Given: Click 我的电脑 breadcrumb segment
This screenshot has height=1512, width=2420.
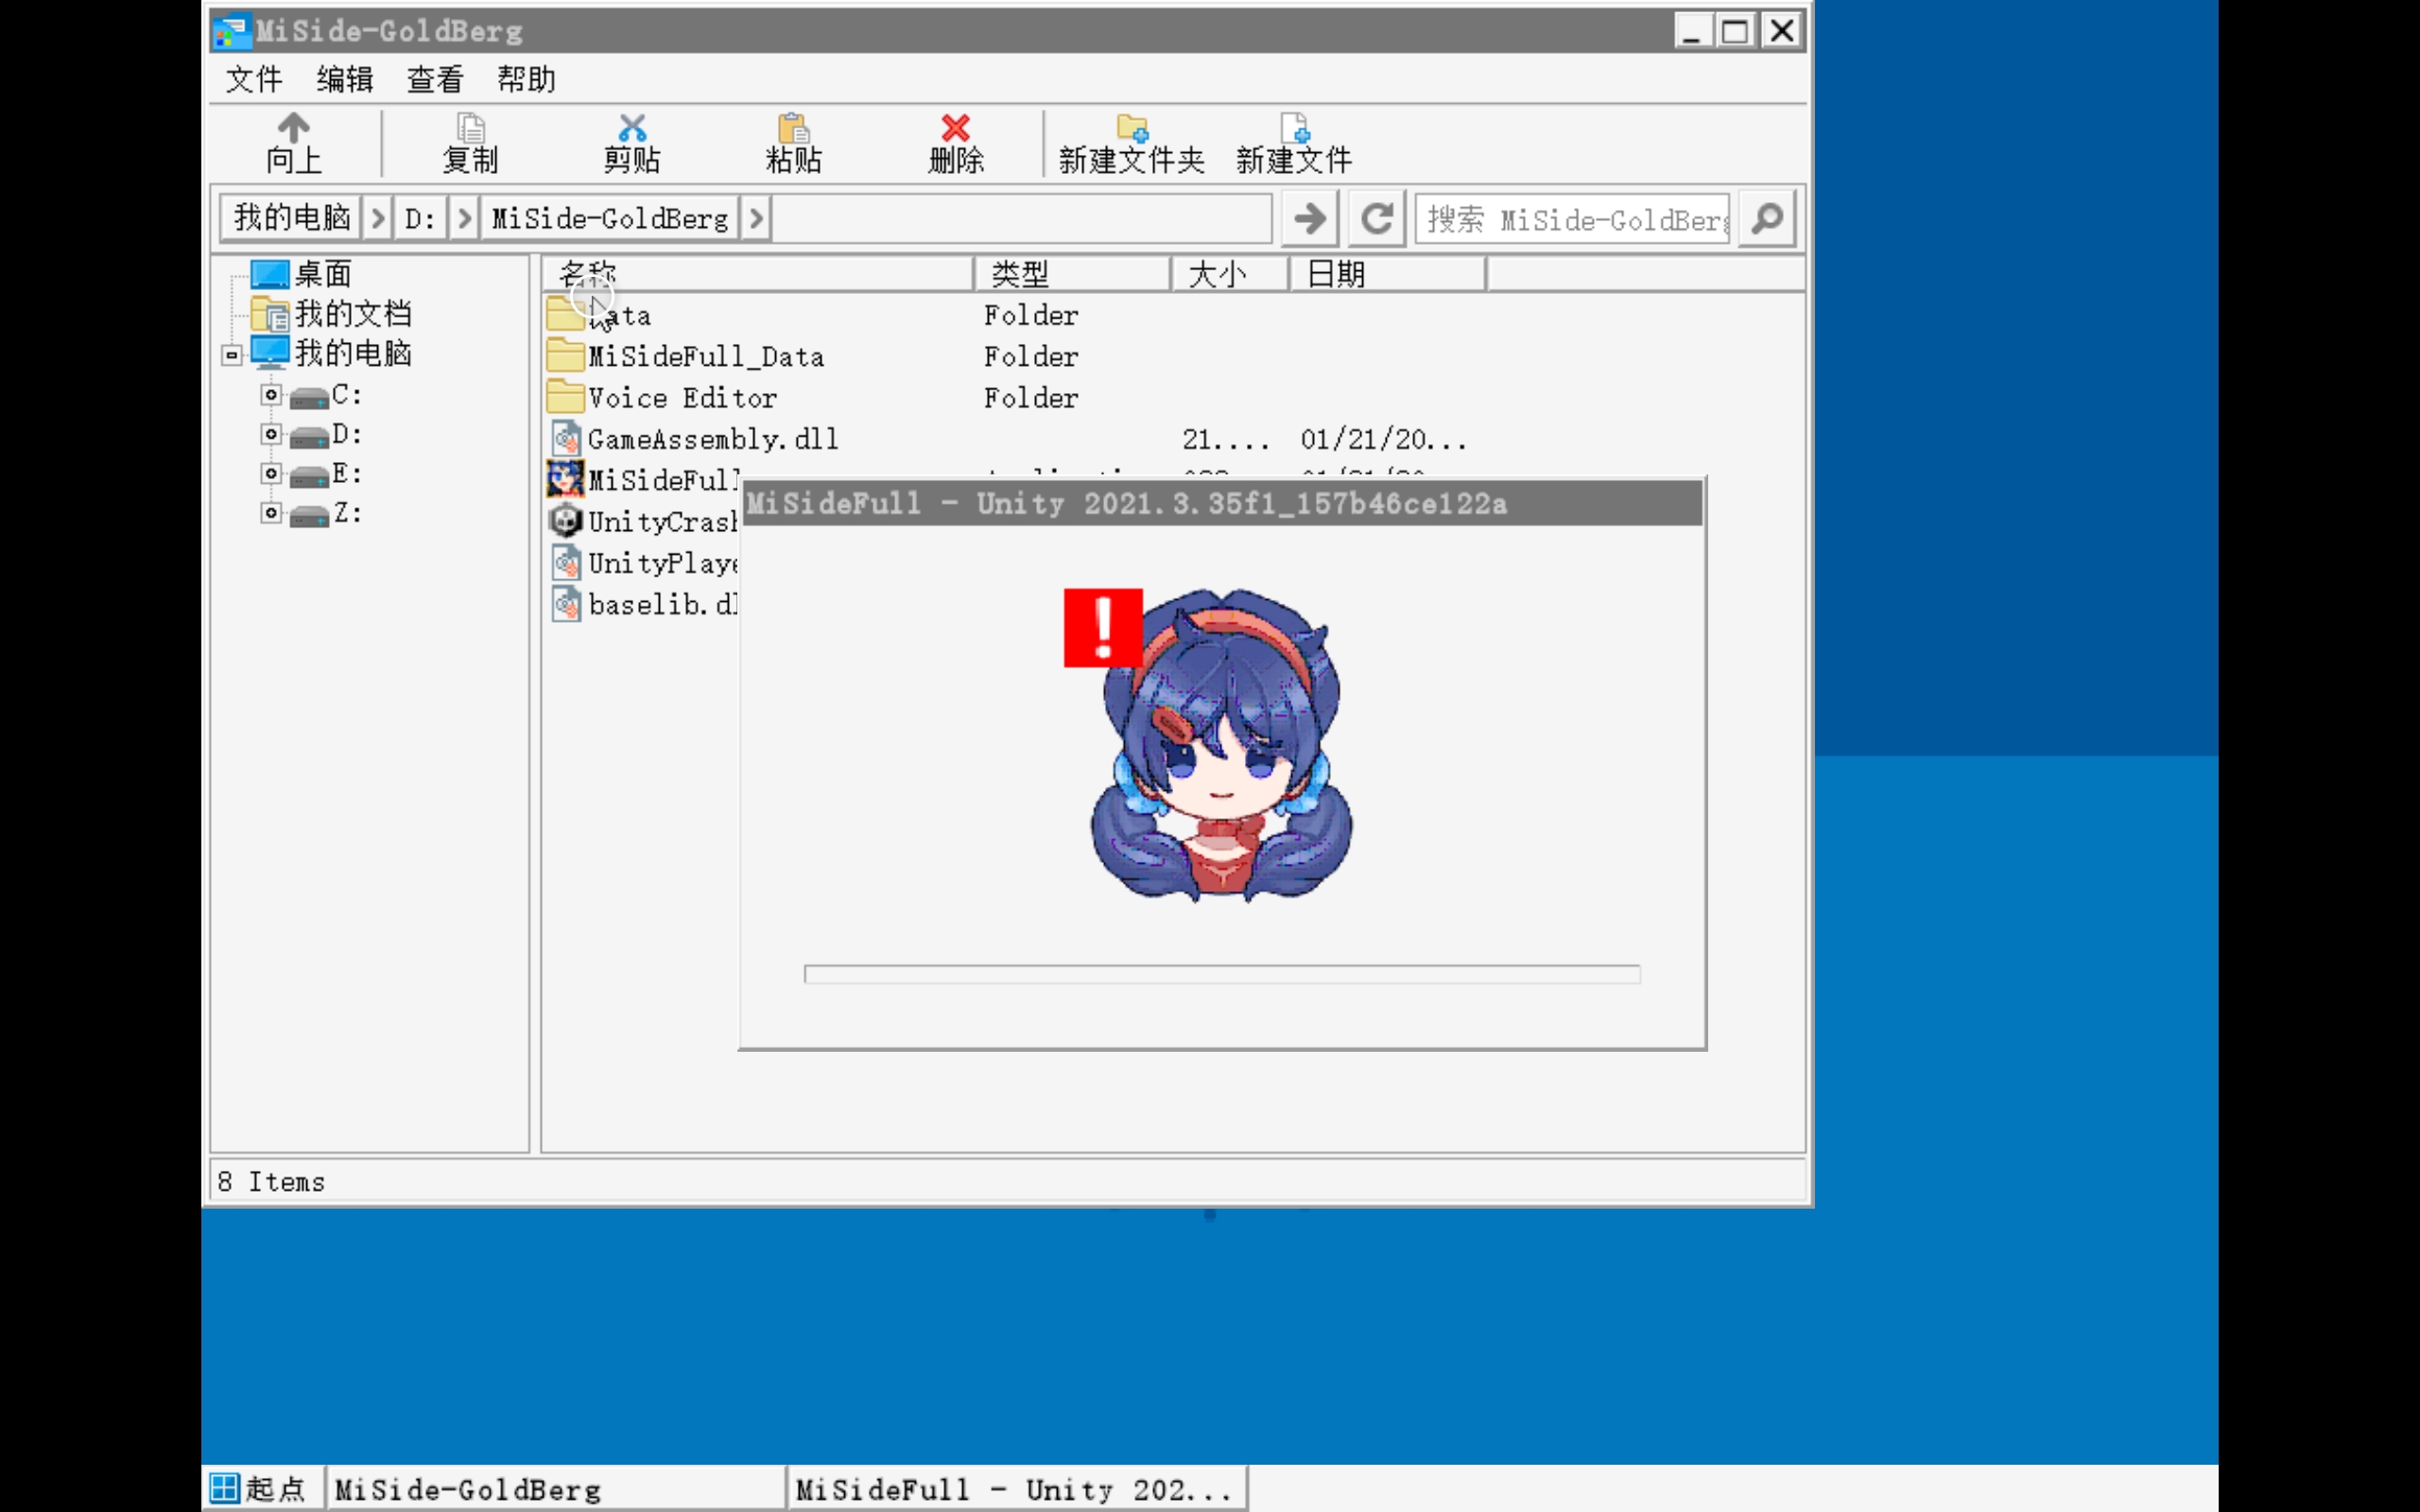Looking at the screenshot, I should 291,218.
